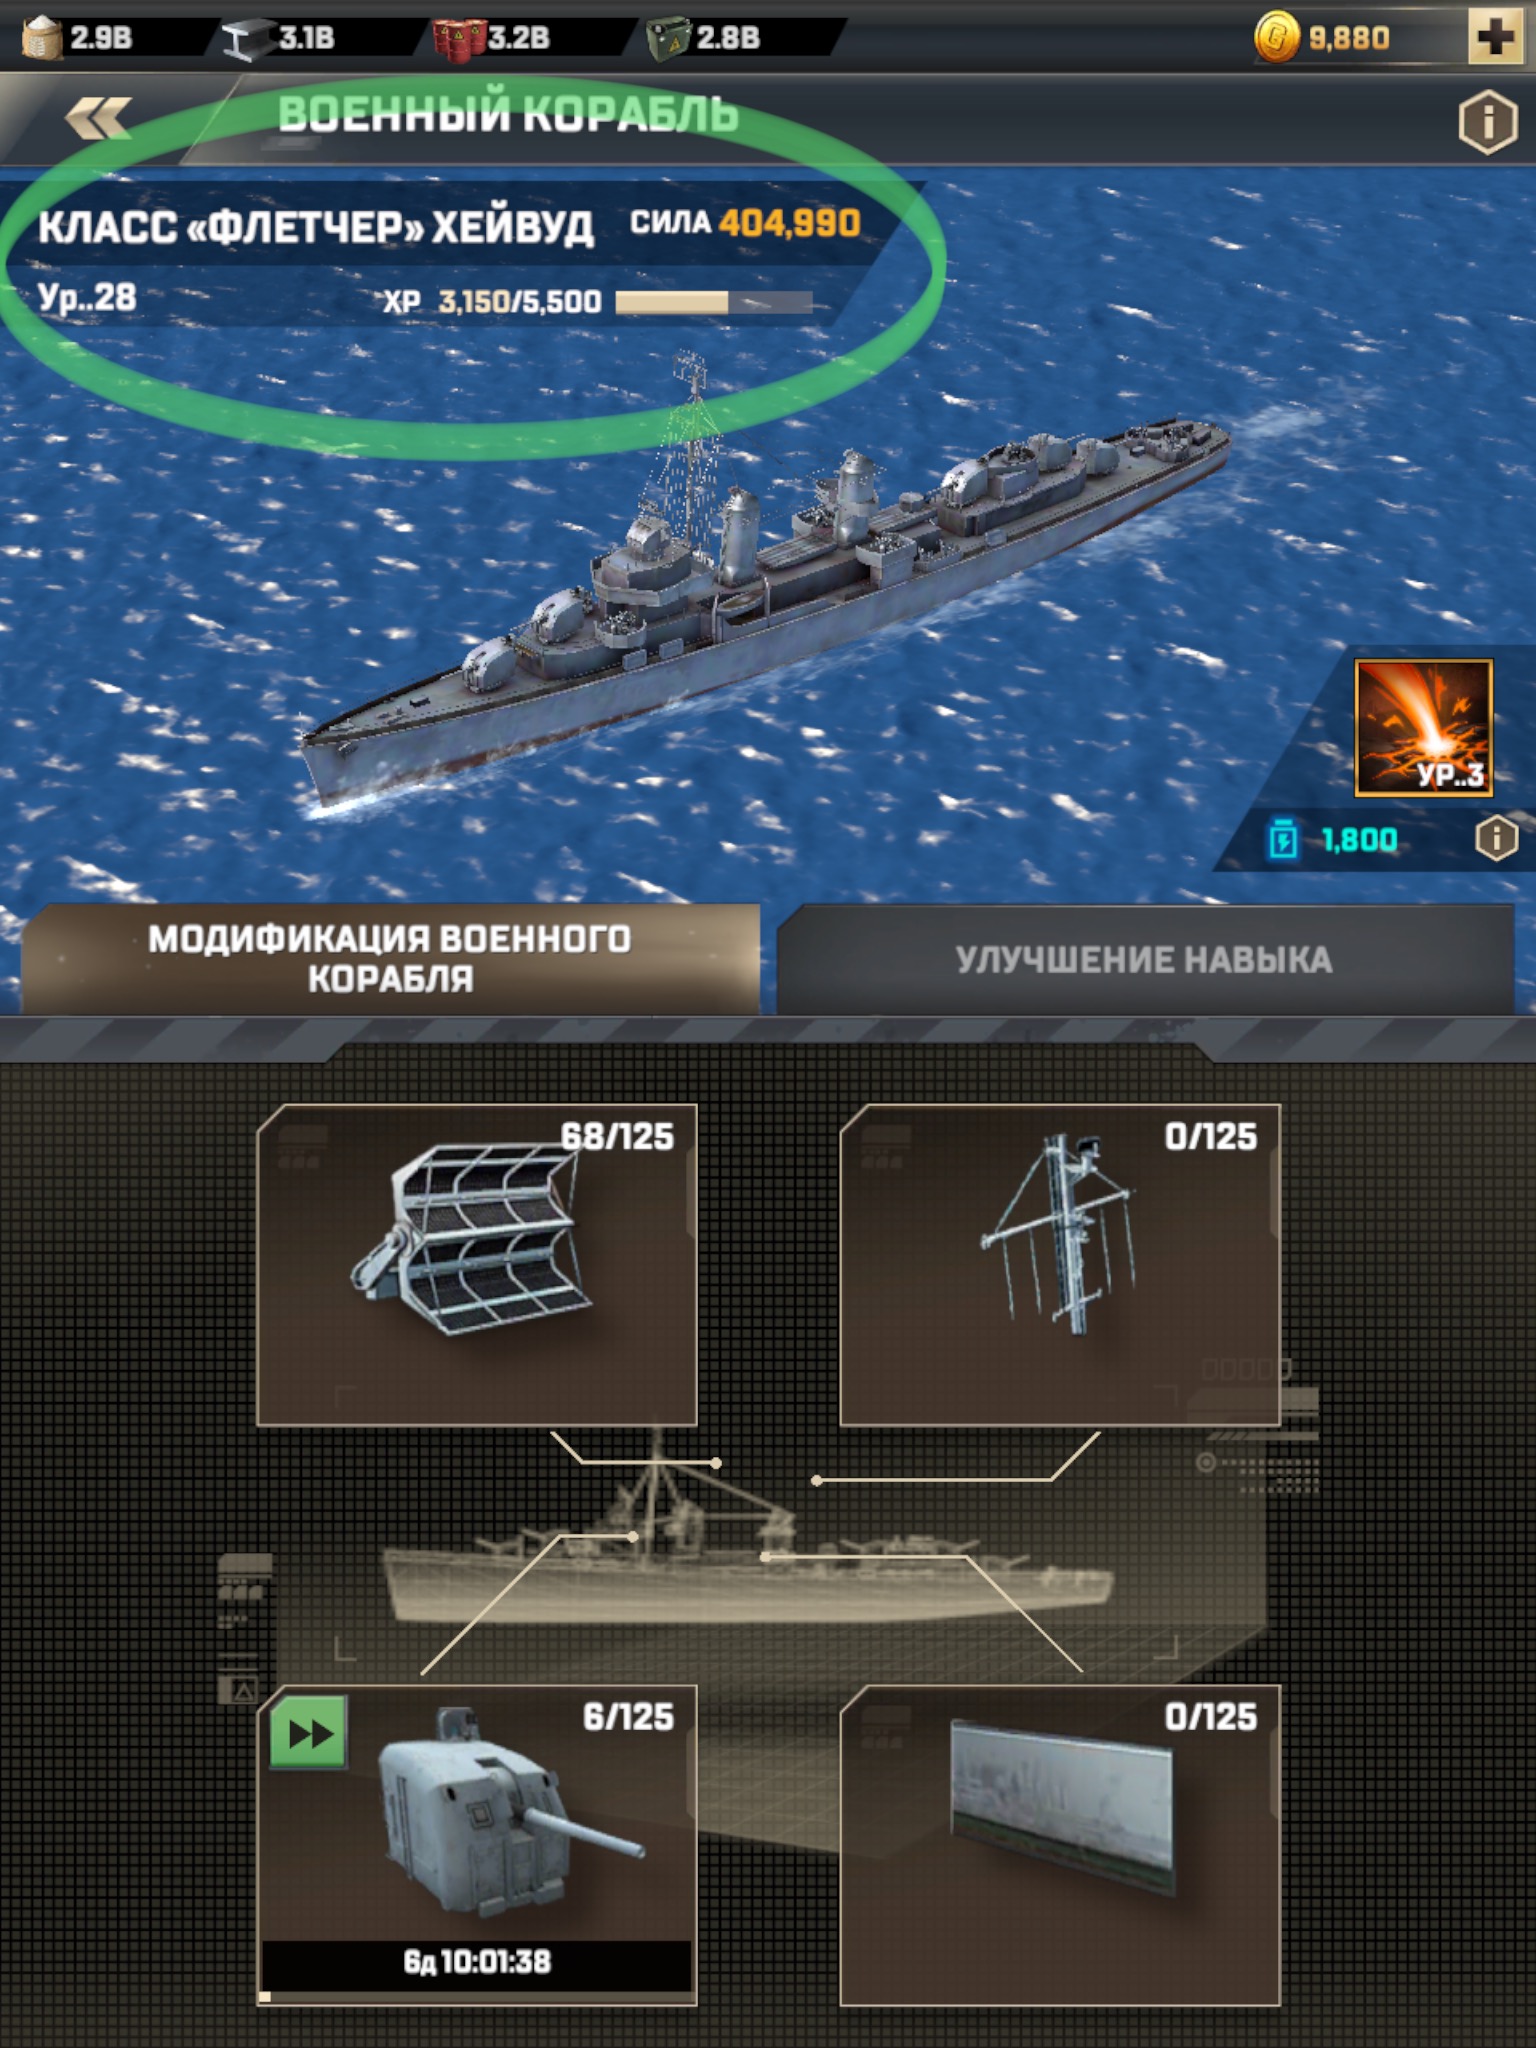Tap the green fast-forward speed-up icon
The width and height of the screenshot is (1536, 2048).
pos(309,1732)
